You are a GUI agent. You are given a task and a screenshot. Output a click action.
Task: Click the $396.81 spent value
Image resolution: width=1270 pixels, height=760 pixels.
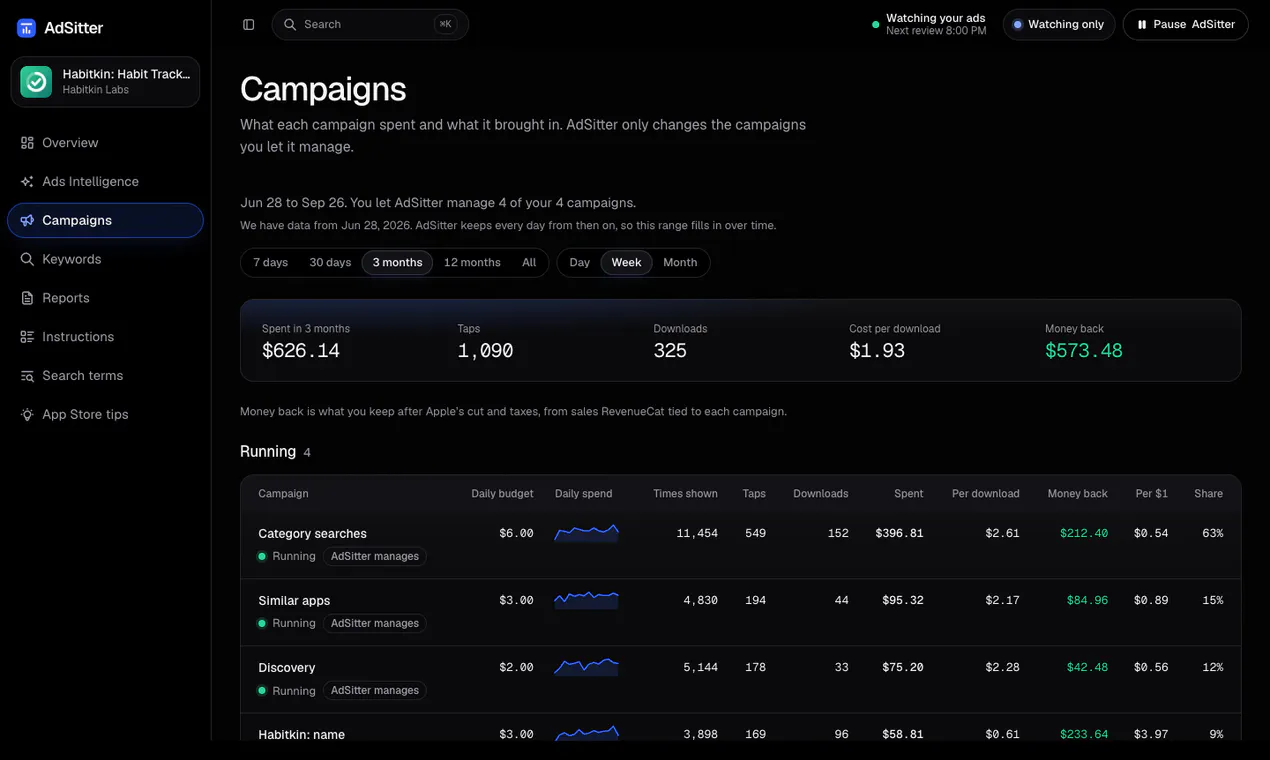tap(899, 534)
